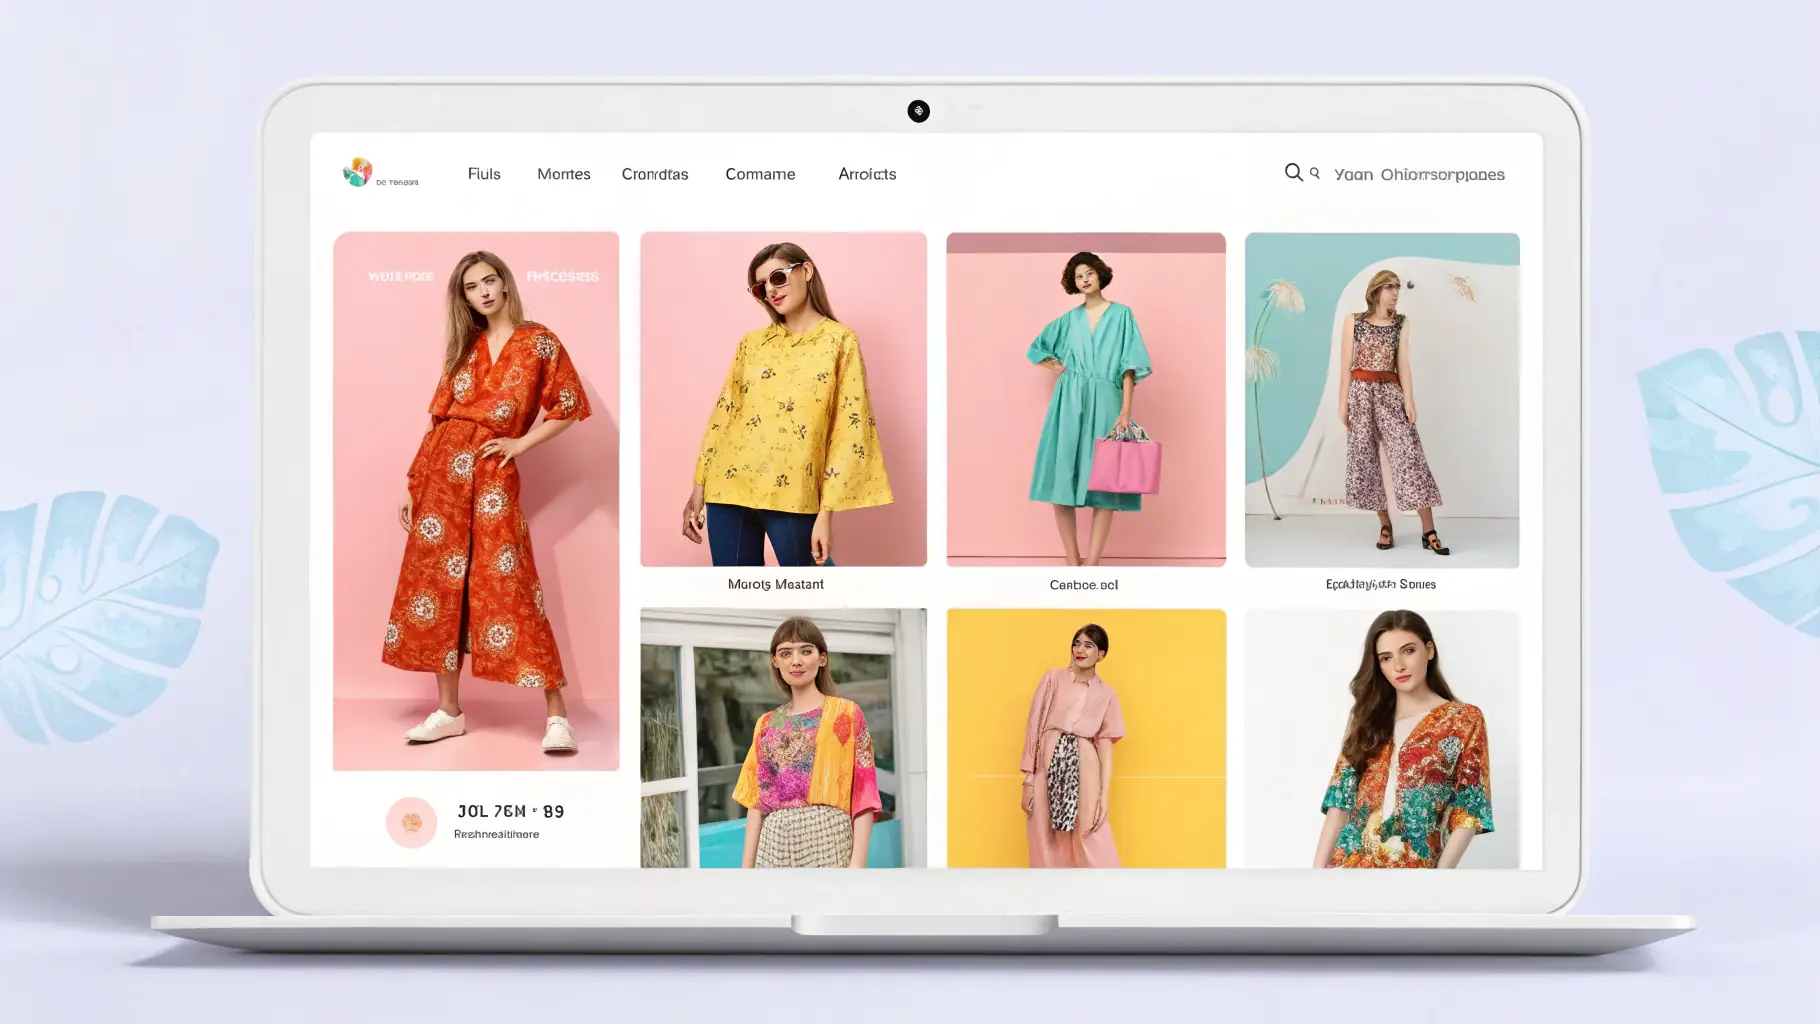The width and height of the screenshot is (1820, 1024).
Task: View the multicolor floral kimono top photo
Action: [x=1382, y=737]
